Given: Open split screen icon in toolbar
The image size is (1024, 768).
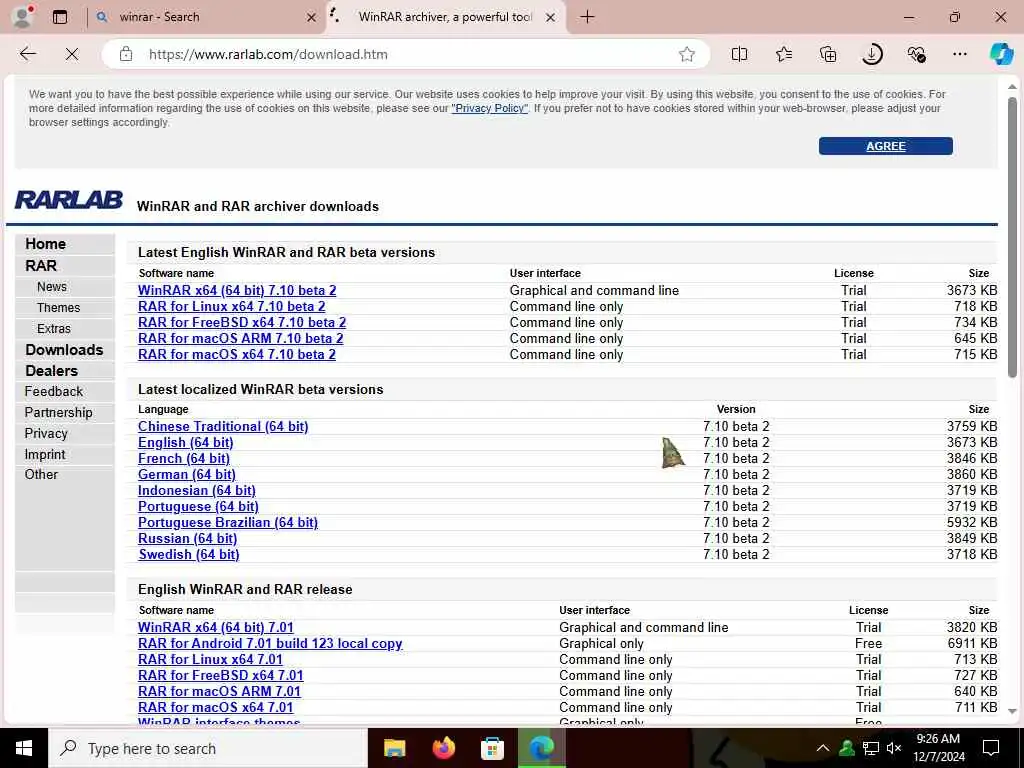Looking at the screenshot, I should point(739,54).
